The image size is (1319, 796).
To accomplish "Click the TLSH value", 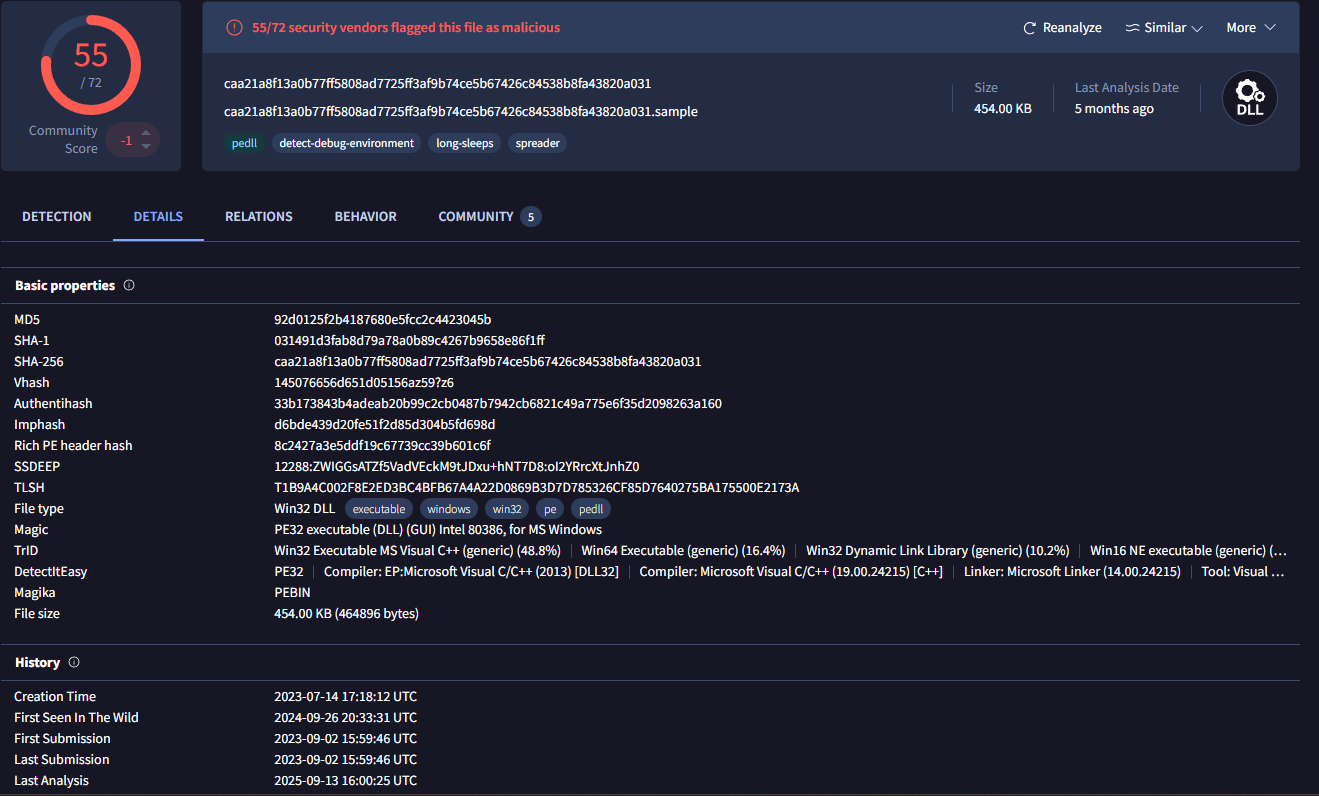I will pyautogui.click(x=537, y=488).
